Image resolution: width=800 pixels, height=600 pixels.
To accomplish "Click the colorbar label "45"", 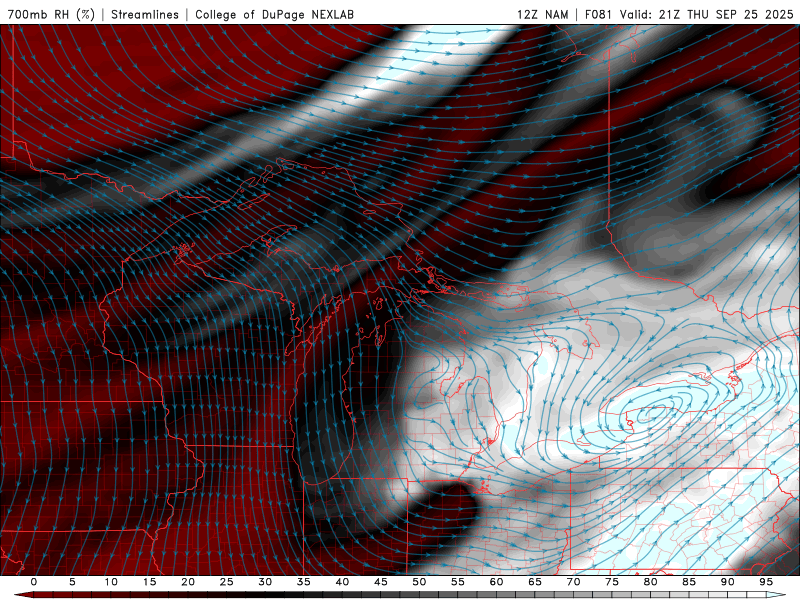I will (x=381, y=582).
